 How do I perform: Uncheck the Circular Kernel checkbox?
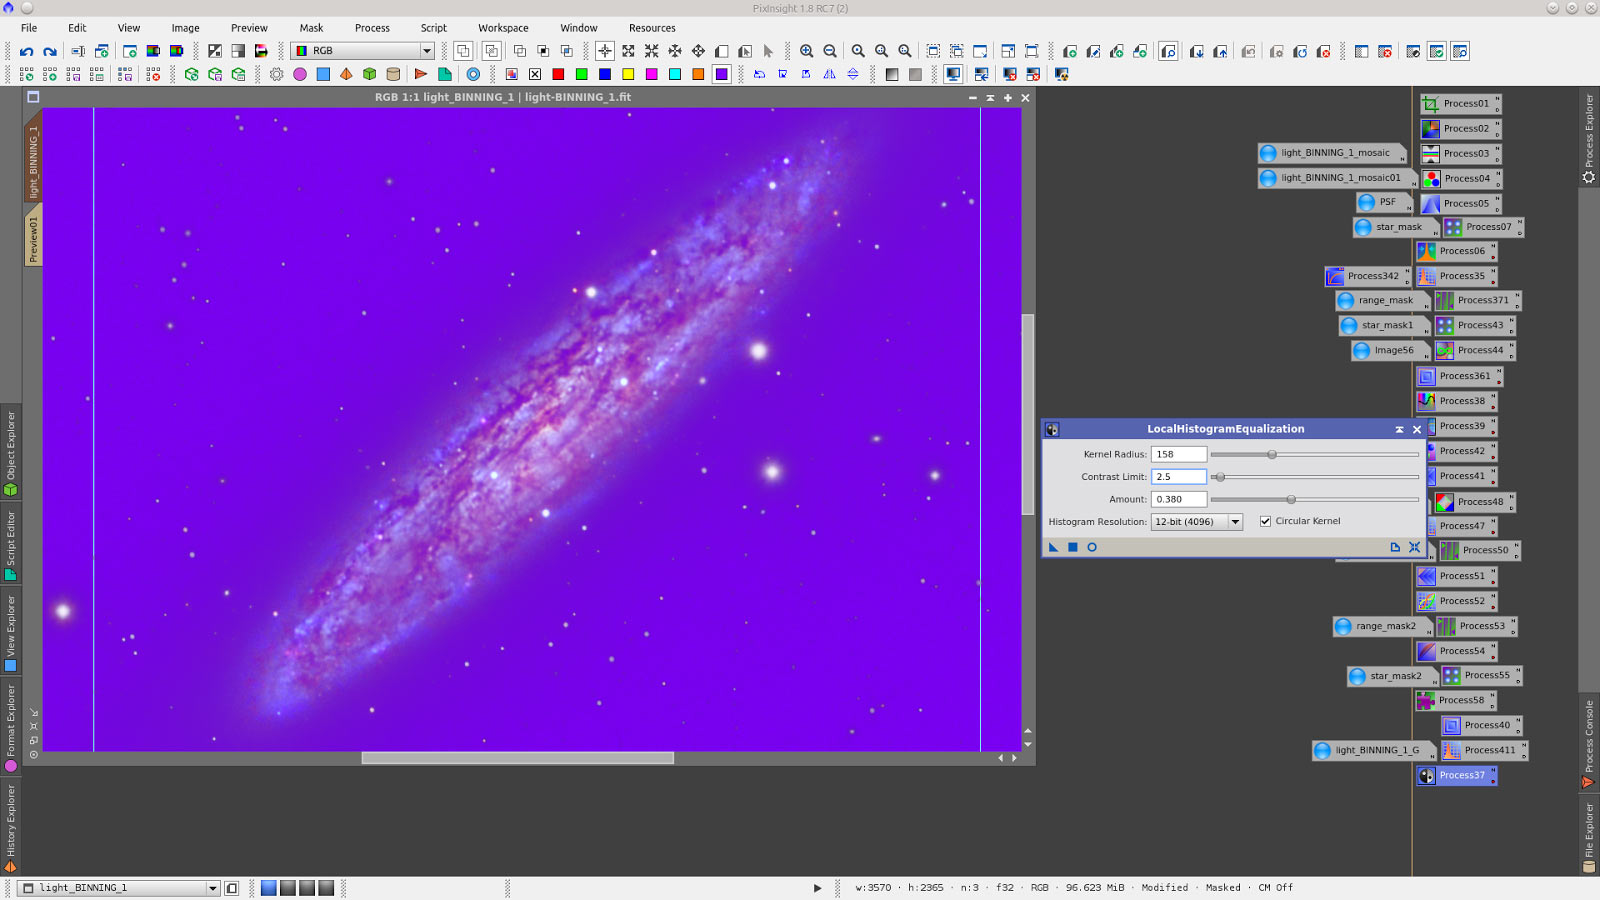tap(1265, 521)
